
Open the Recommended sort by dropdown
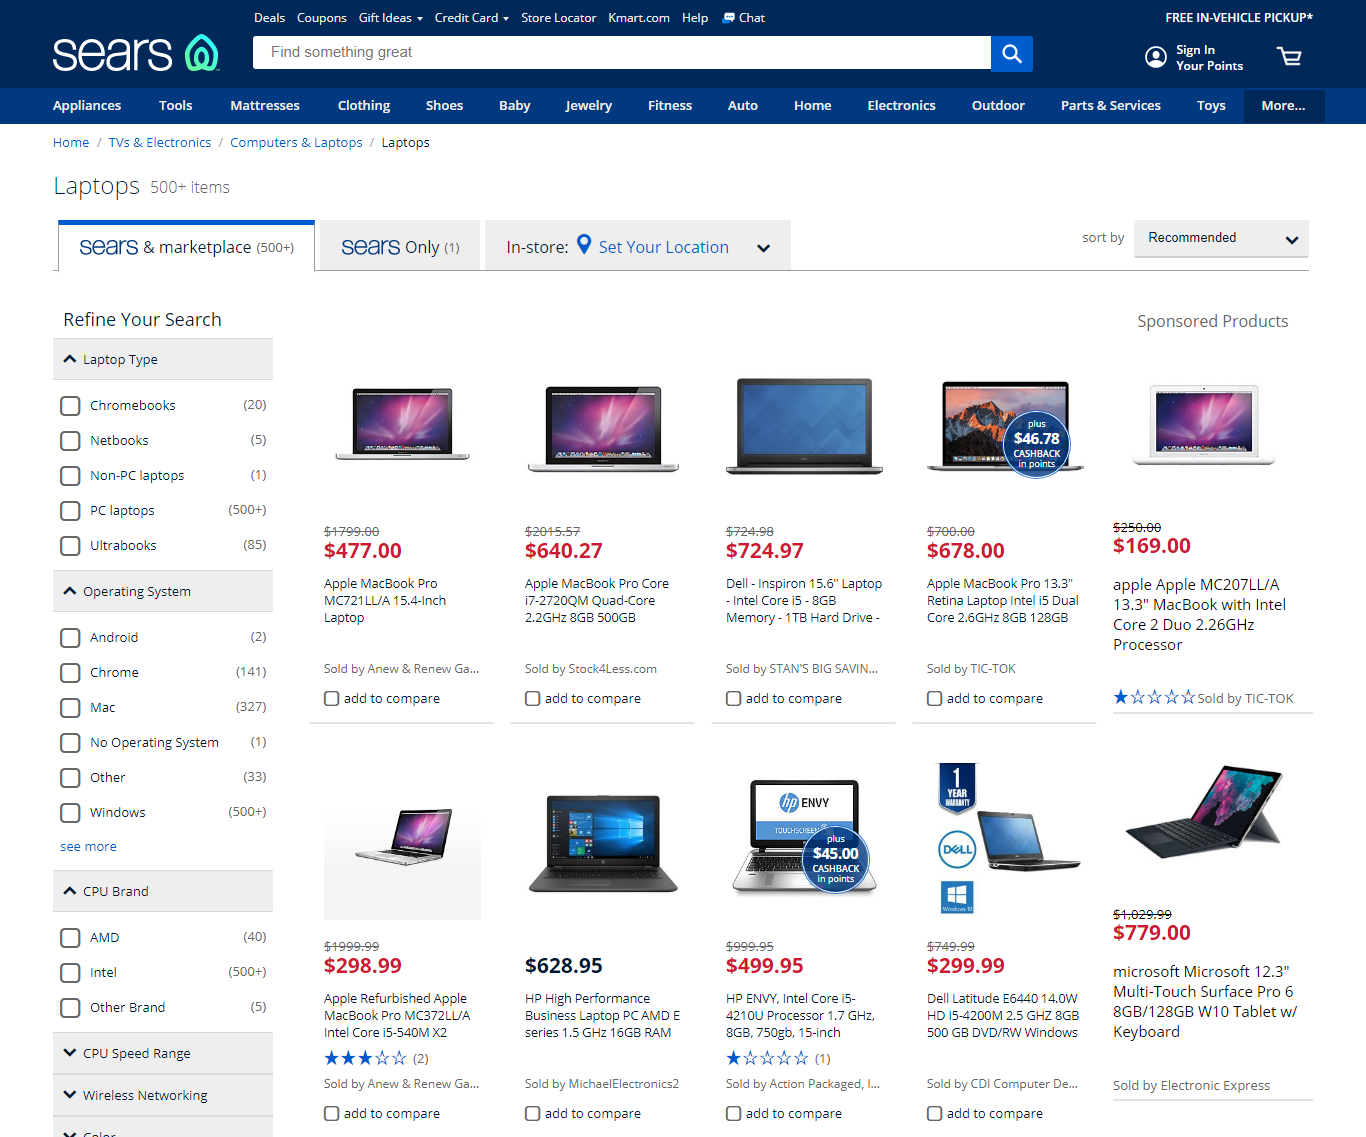click(1220, 238)
